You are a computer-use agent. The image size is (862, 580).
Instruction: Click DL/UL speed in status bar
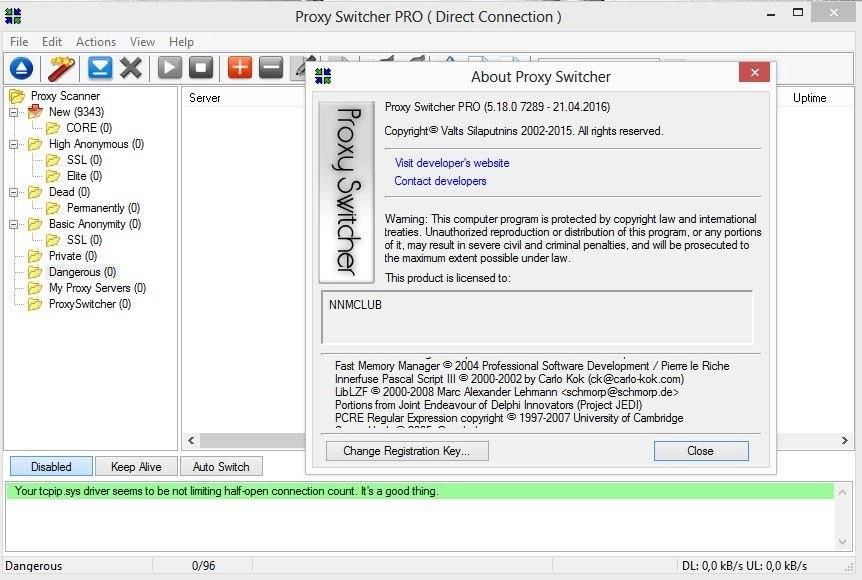point(744,566)
